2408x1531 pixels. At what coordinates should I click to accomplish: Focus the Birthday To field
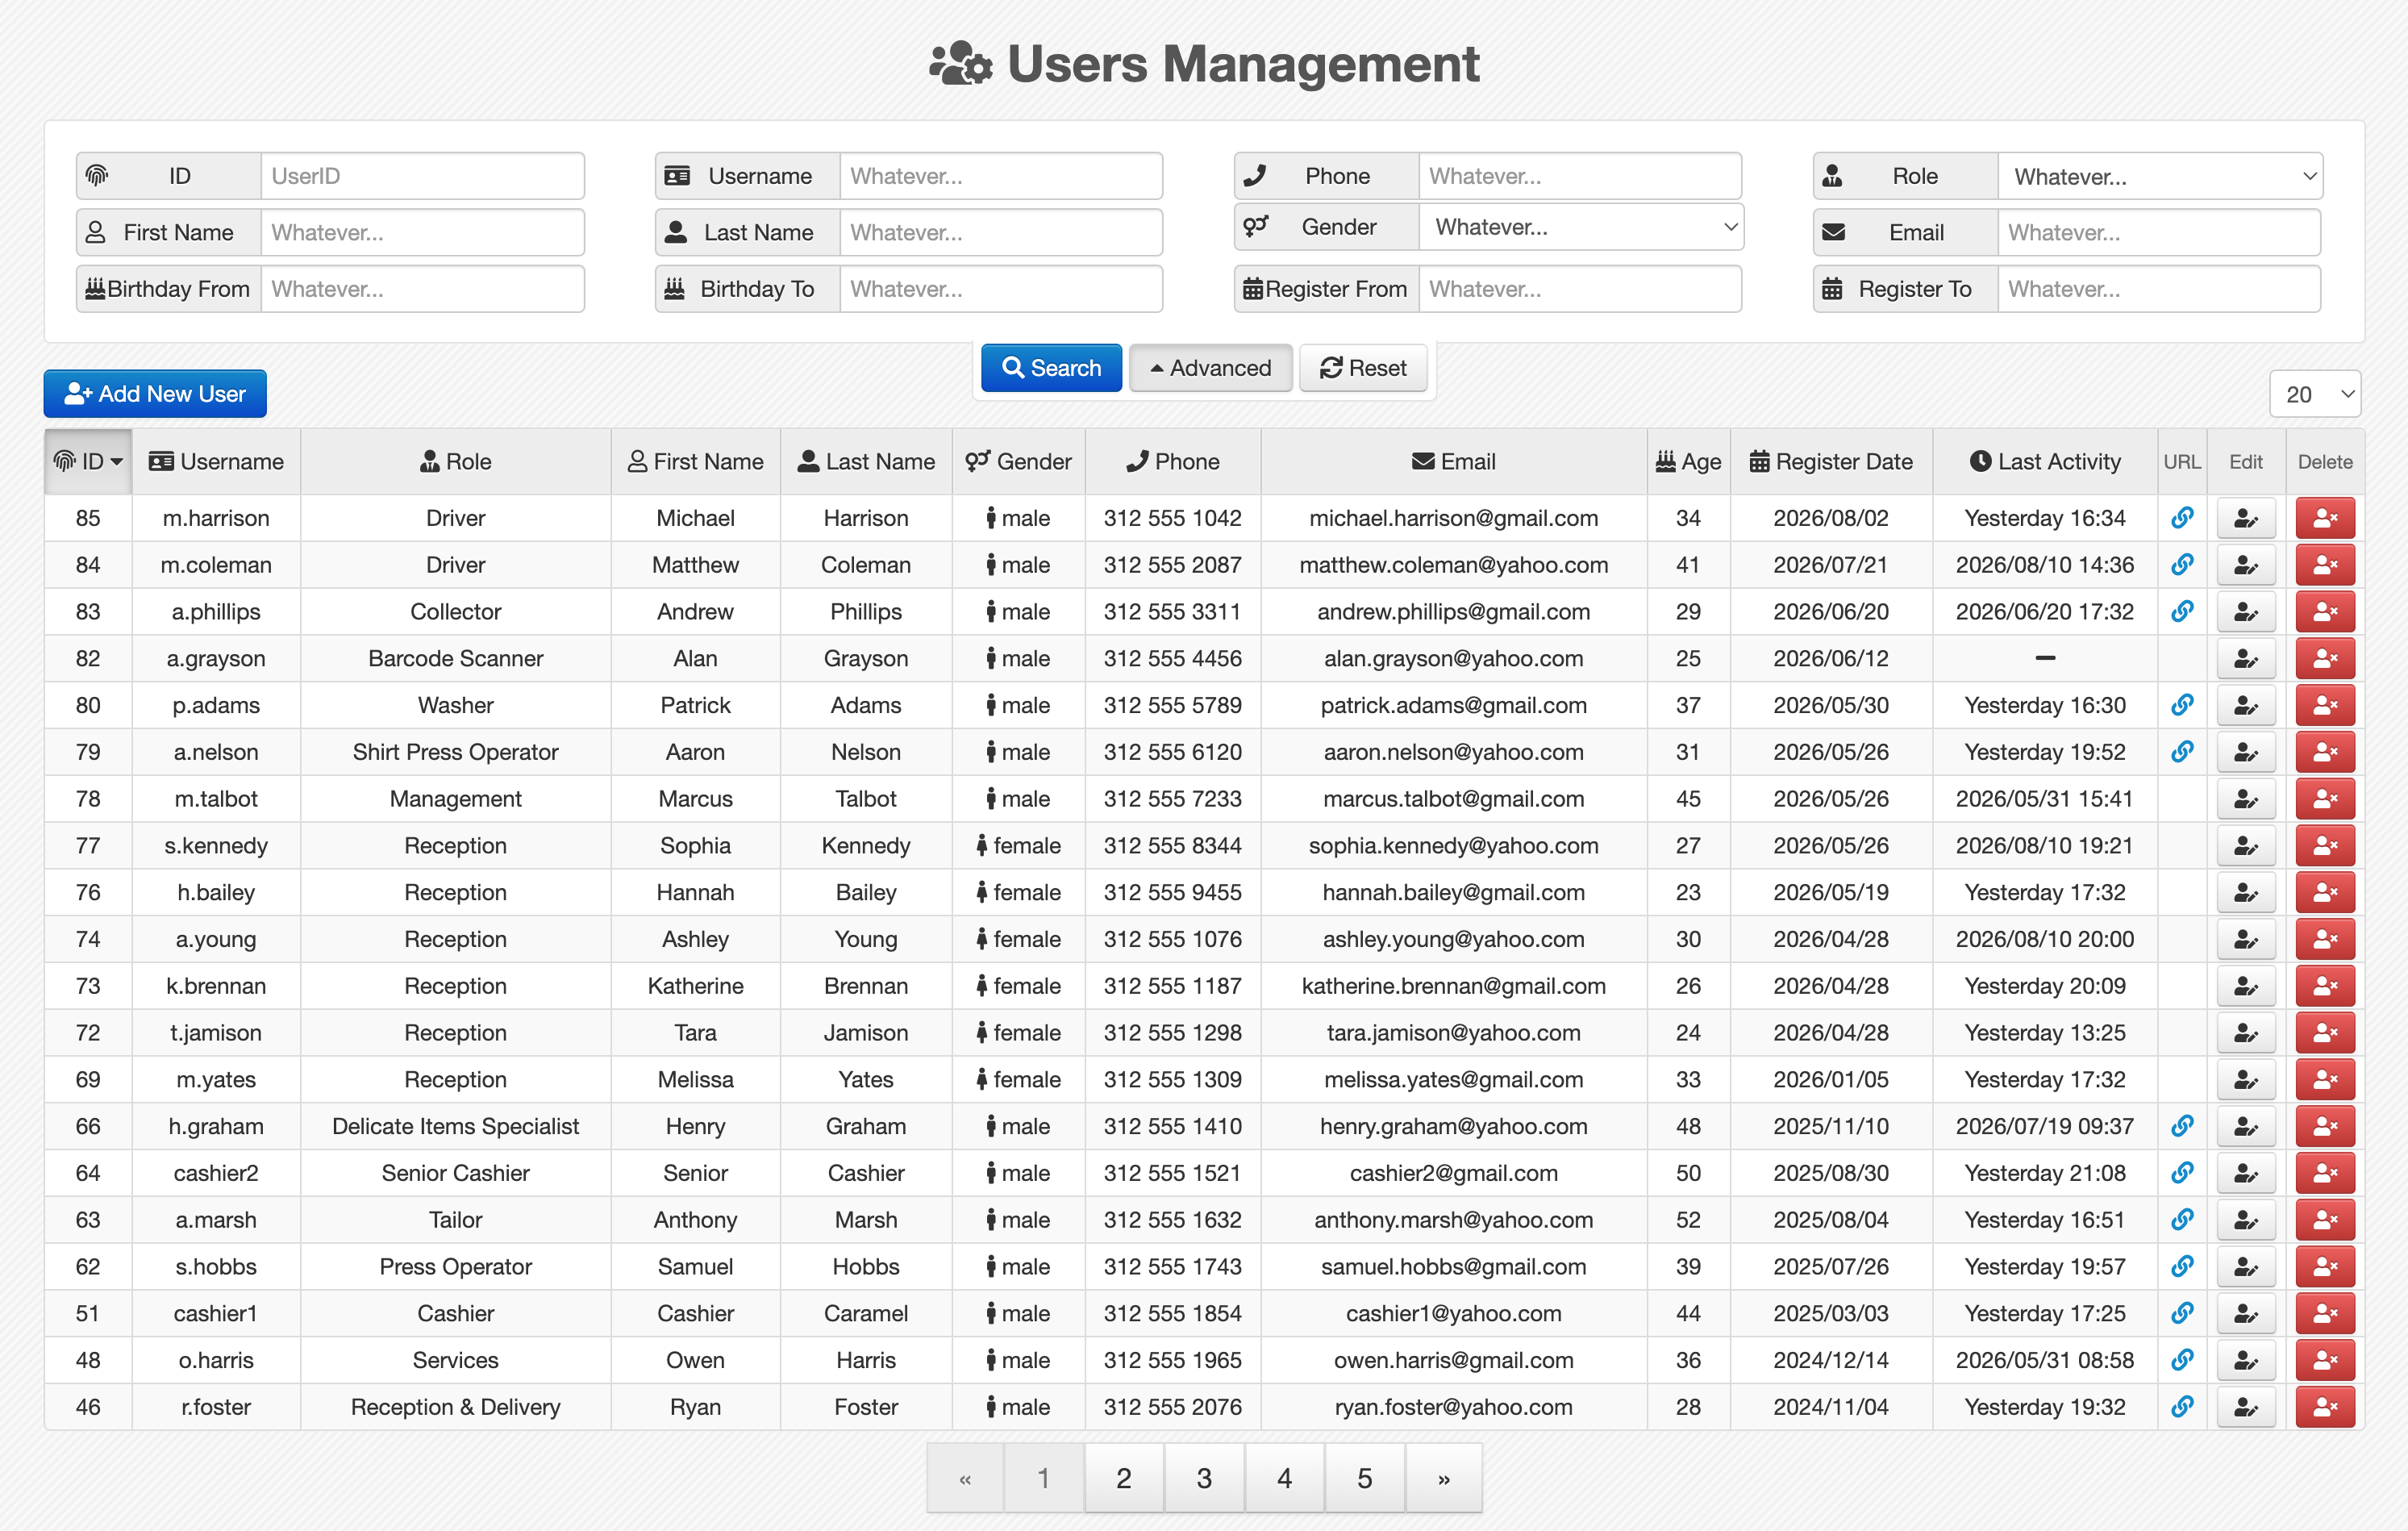(x=1001, y=289)
